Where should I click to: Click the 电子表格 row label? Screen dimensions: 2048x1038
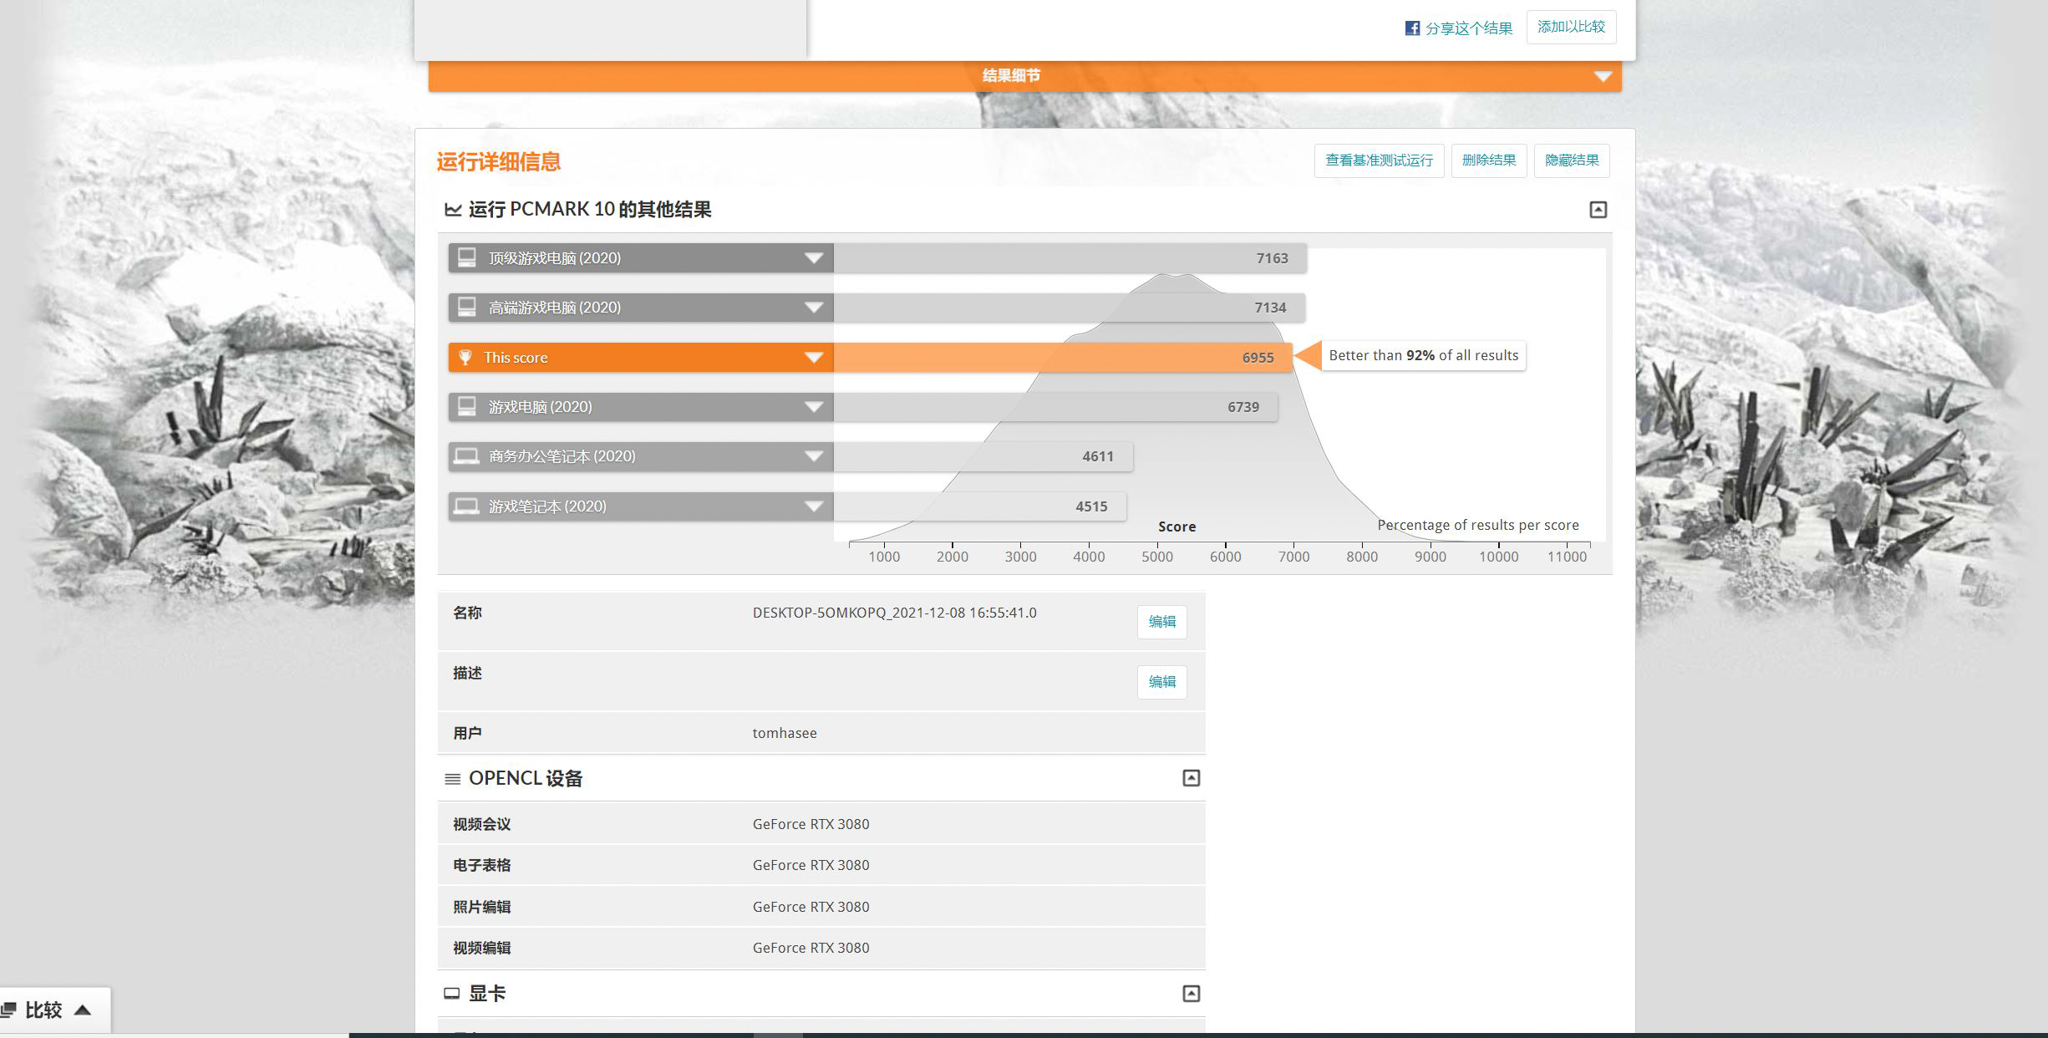pyautogui.click(x=481, y=865)
